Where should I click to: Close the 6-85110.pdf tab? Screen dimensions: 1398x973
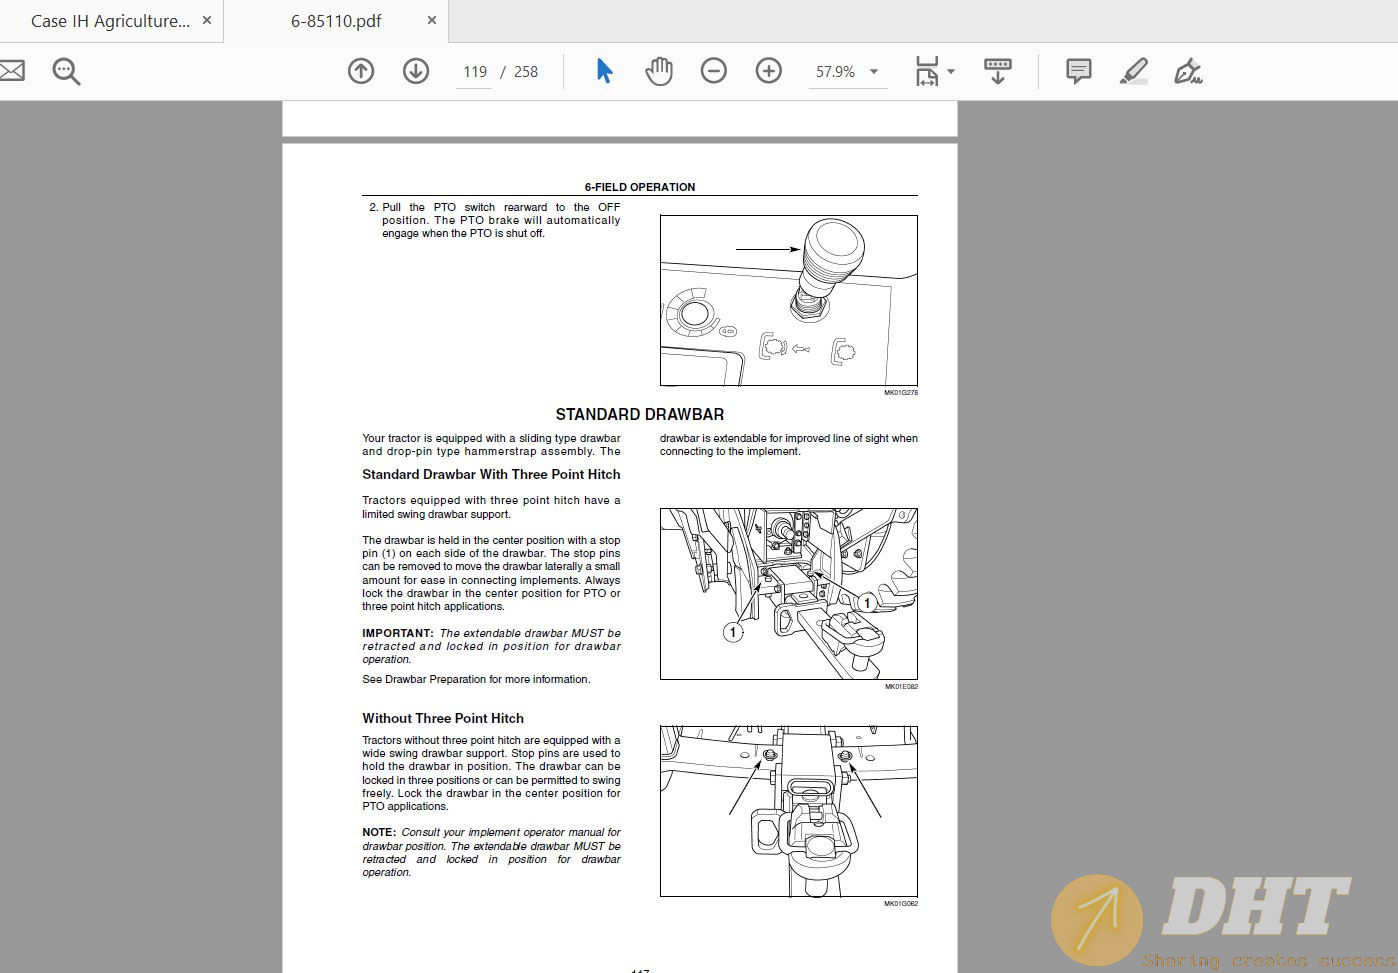432,20
